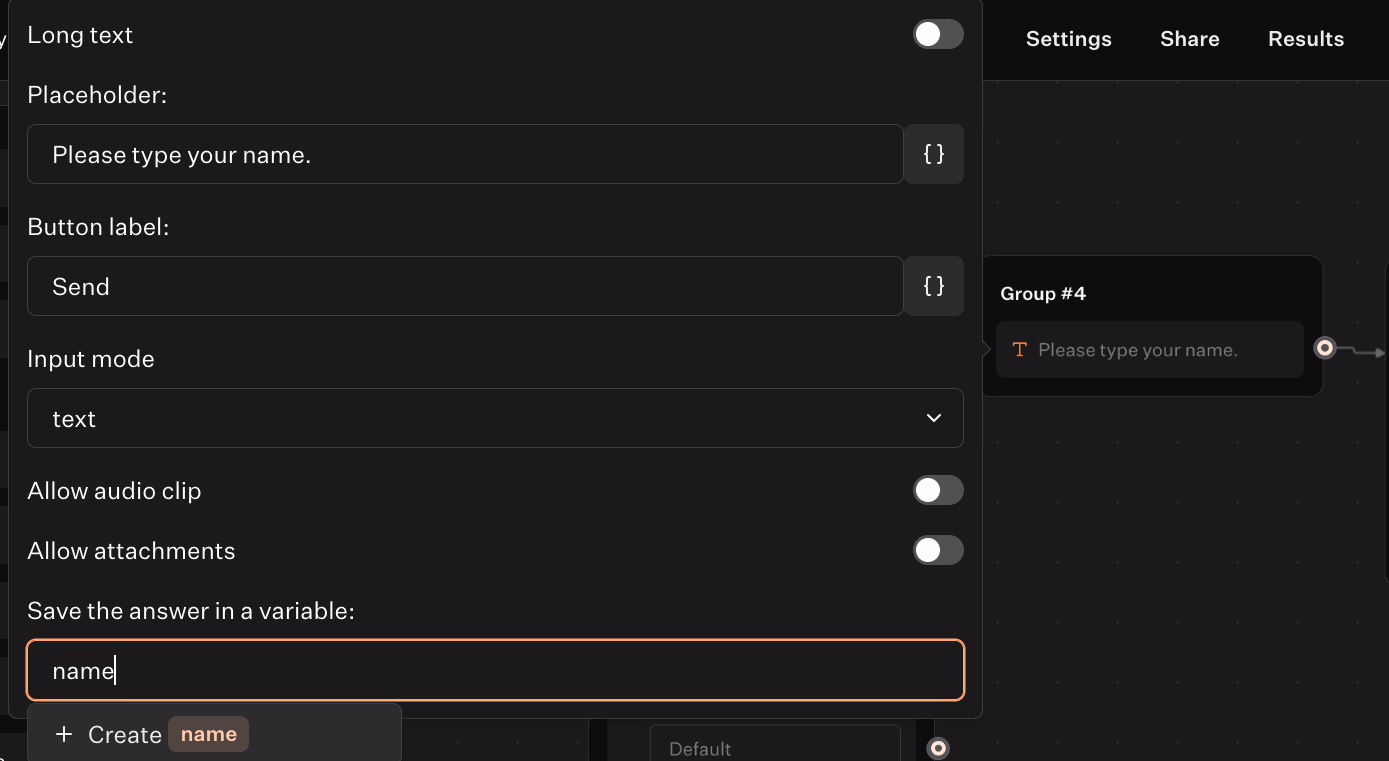Click the orange T text-input icon

(1019, 350)
